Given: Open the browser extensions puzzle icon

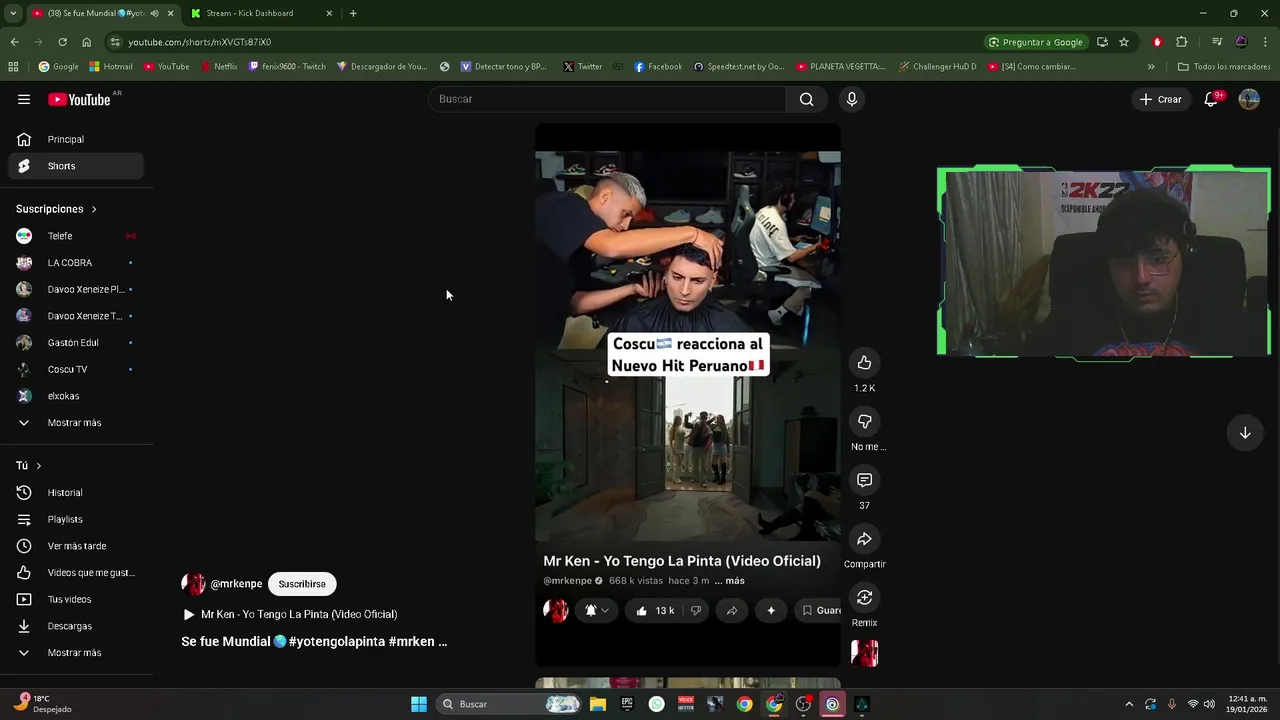Looking at the screenshot, I should [x=1182, y=42].
